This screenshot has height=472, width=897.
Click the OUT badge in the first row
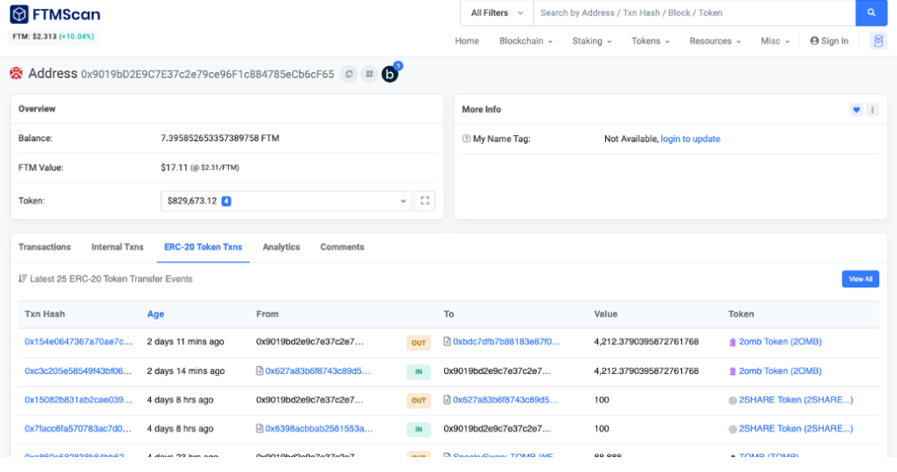pos(419,343)
